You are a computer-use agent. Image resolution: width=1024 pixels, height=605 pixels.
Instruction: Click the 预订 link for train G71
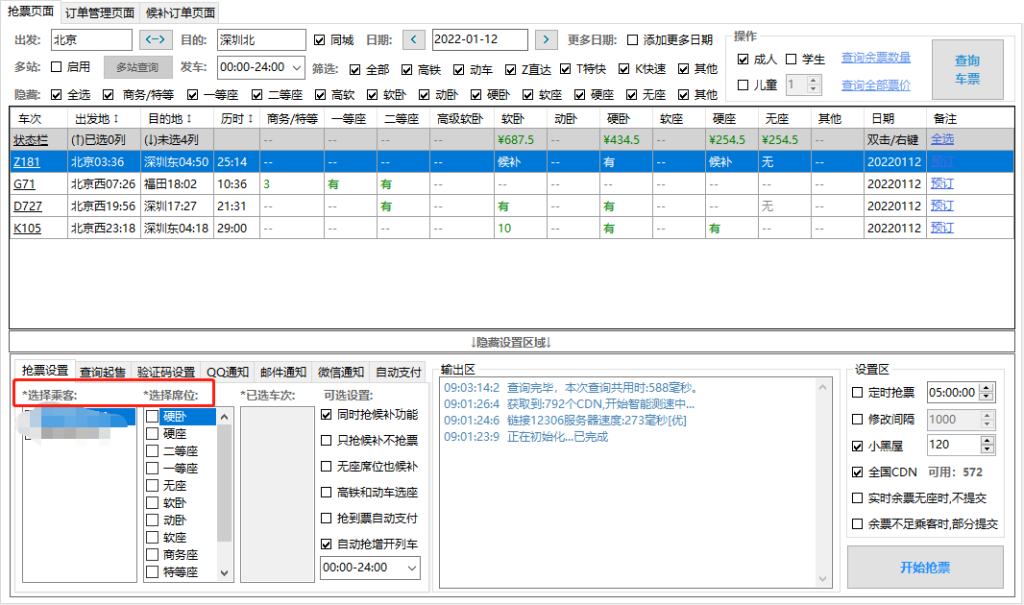pyautogui.click(x=943, y=183)
